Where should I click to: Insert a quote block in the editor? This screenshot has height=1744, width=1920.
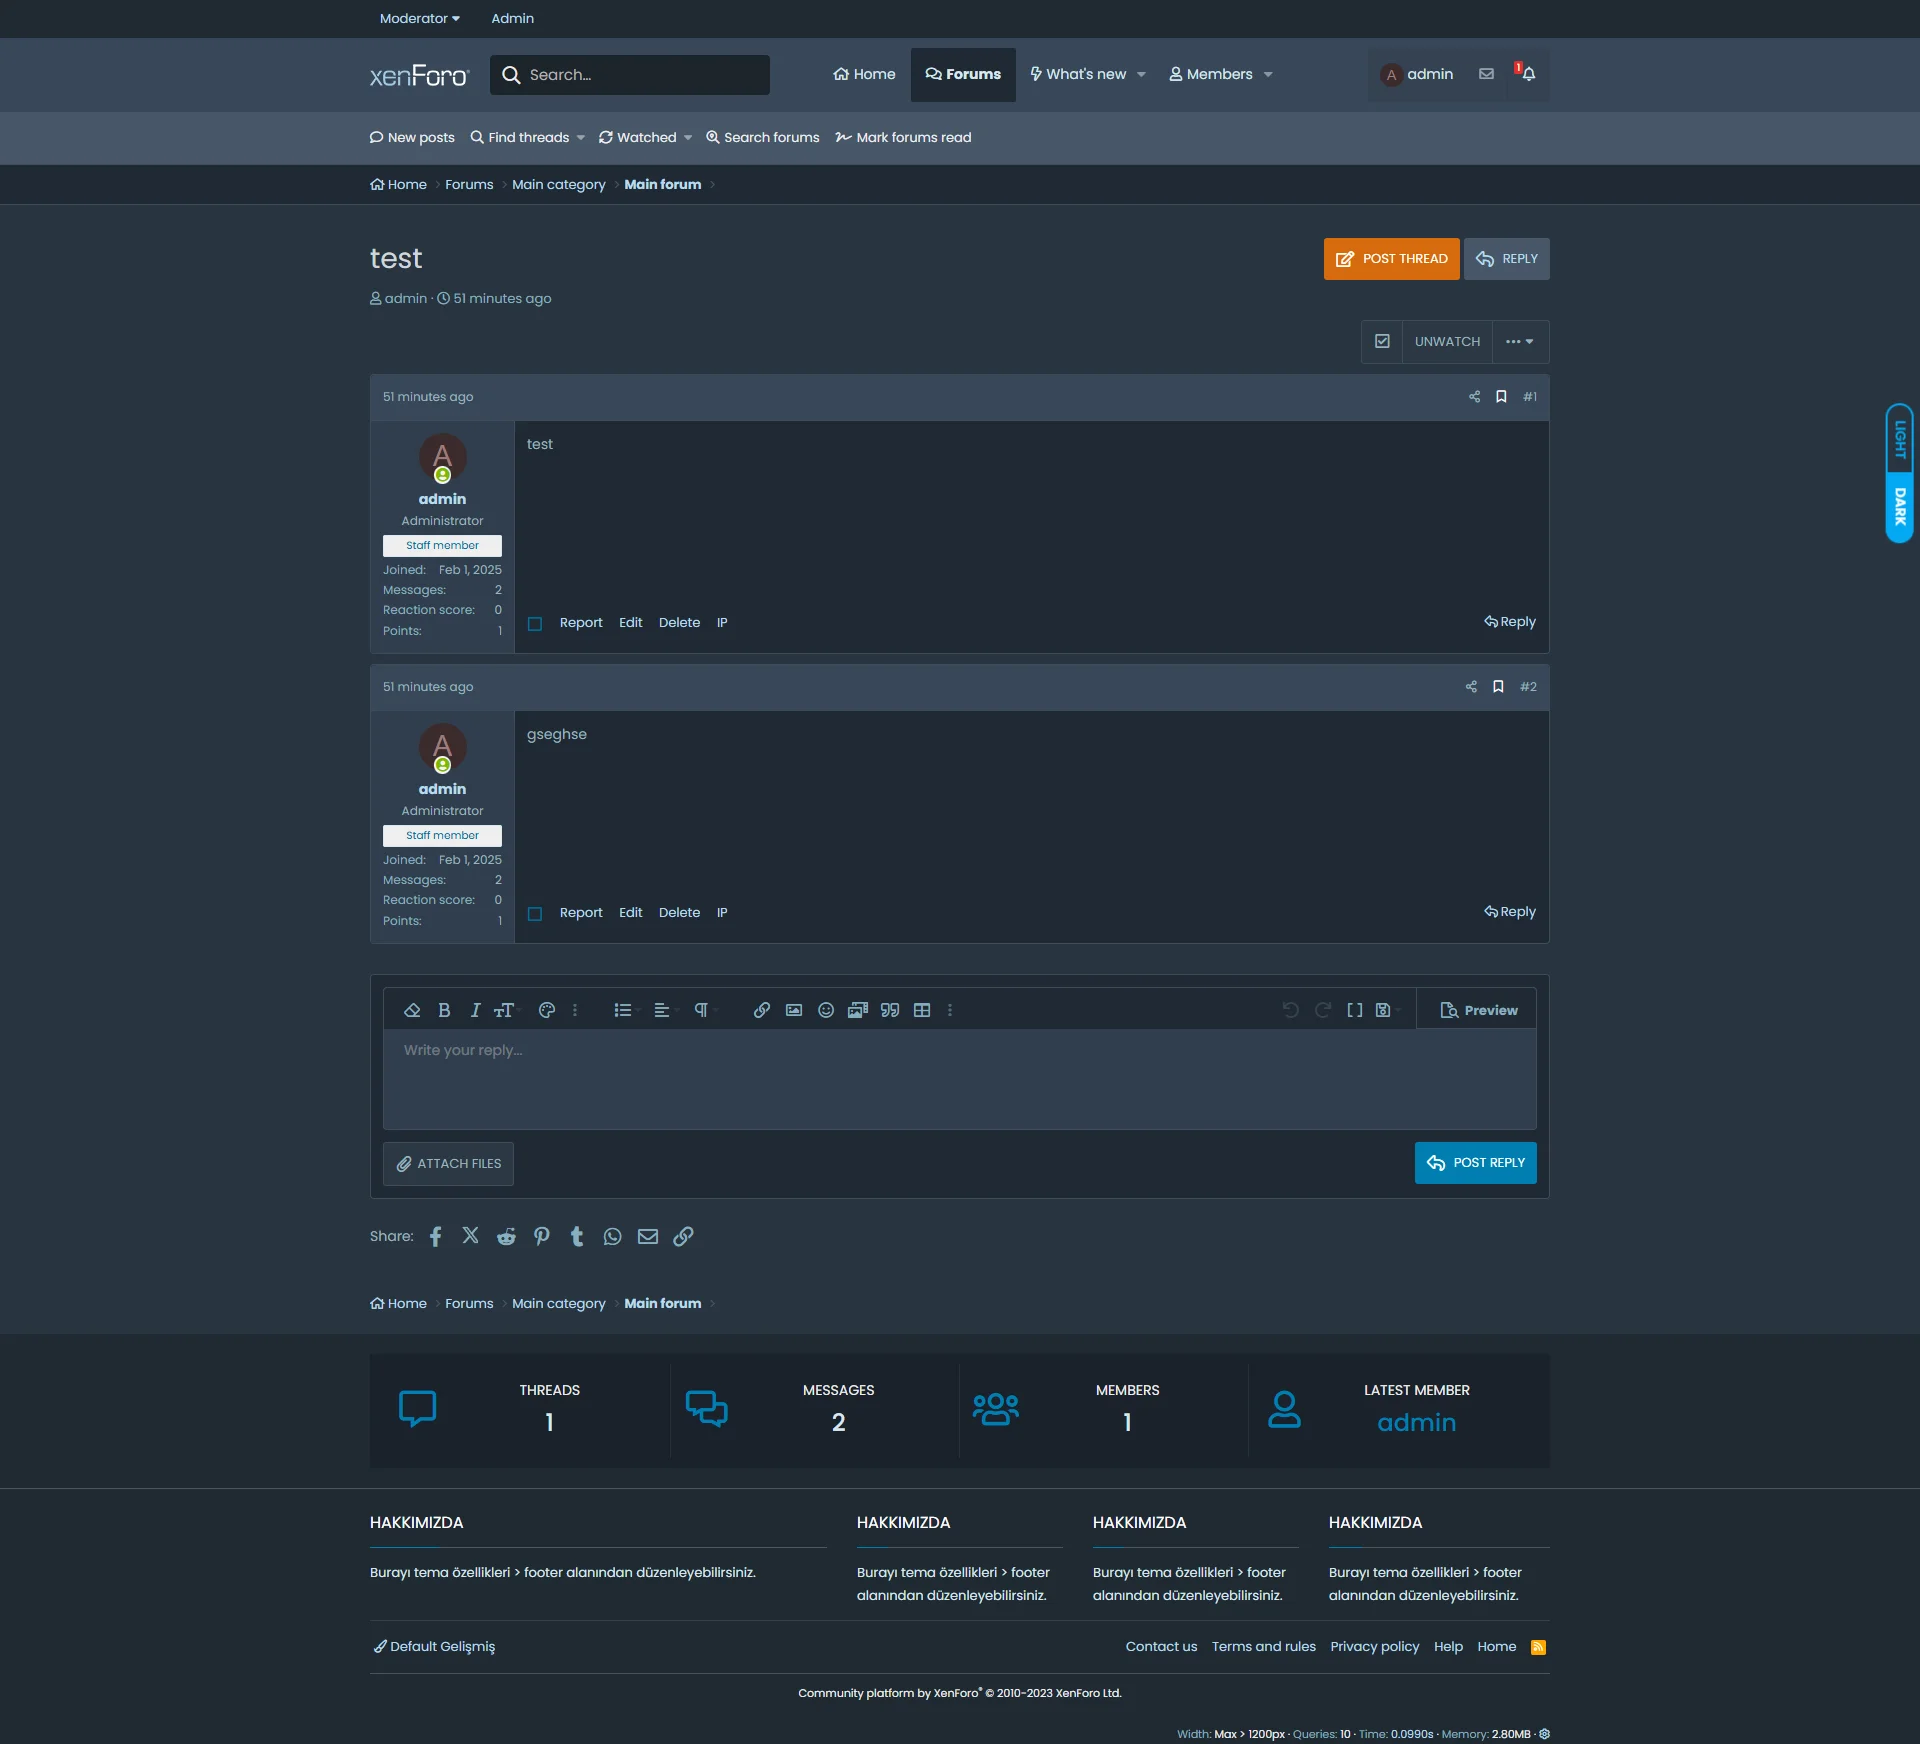(x=890, y=1010)
